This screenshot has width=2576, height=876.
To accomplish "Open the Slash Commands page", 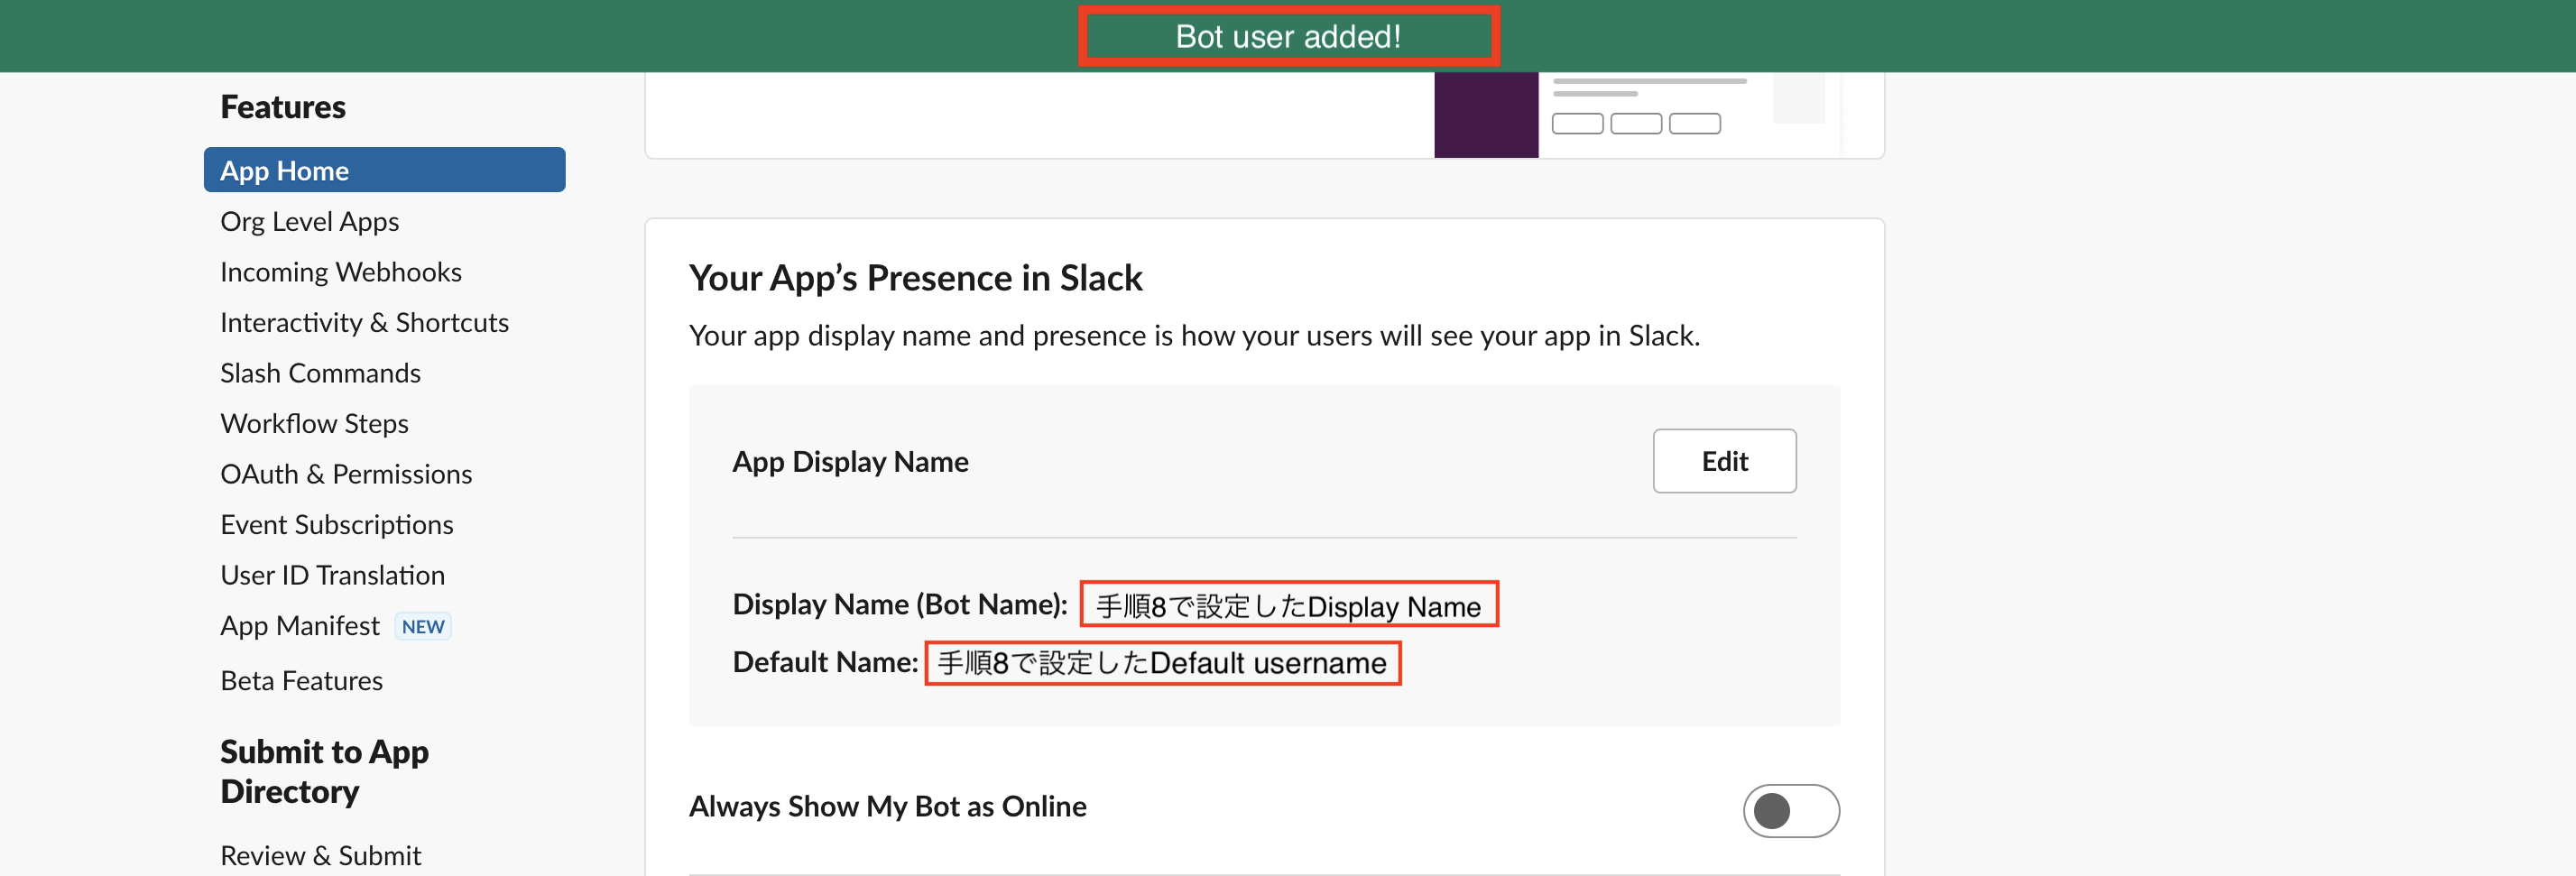I will coord(320,372).
